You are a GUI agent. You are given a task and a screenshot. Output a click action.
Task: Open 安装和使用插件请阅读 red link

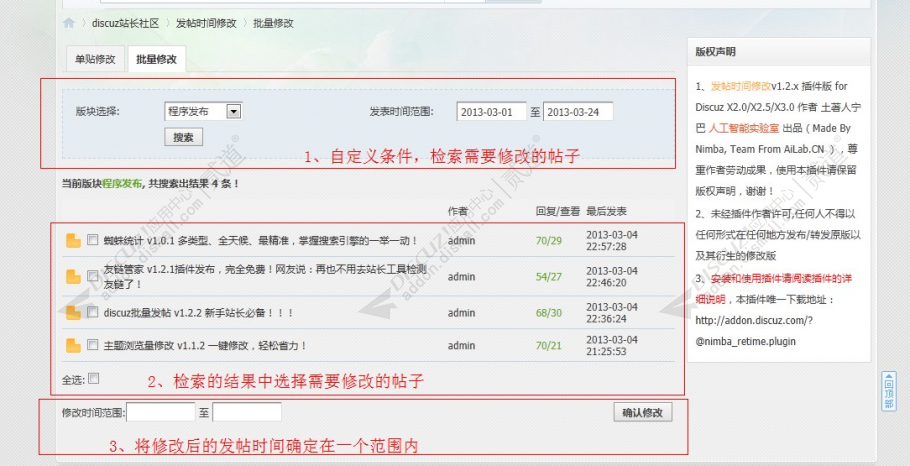[x=774, y=289]
